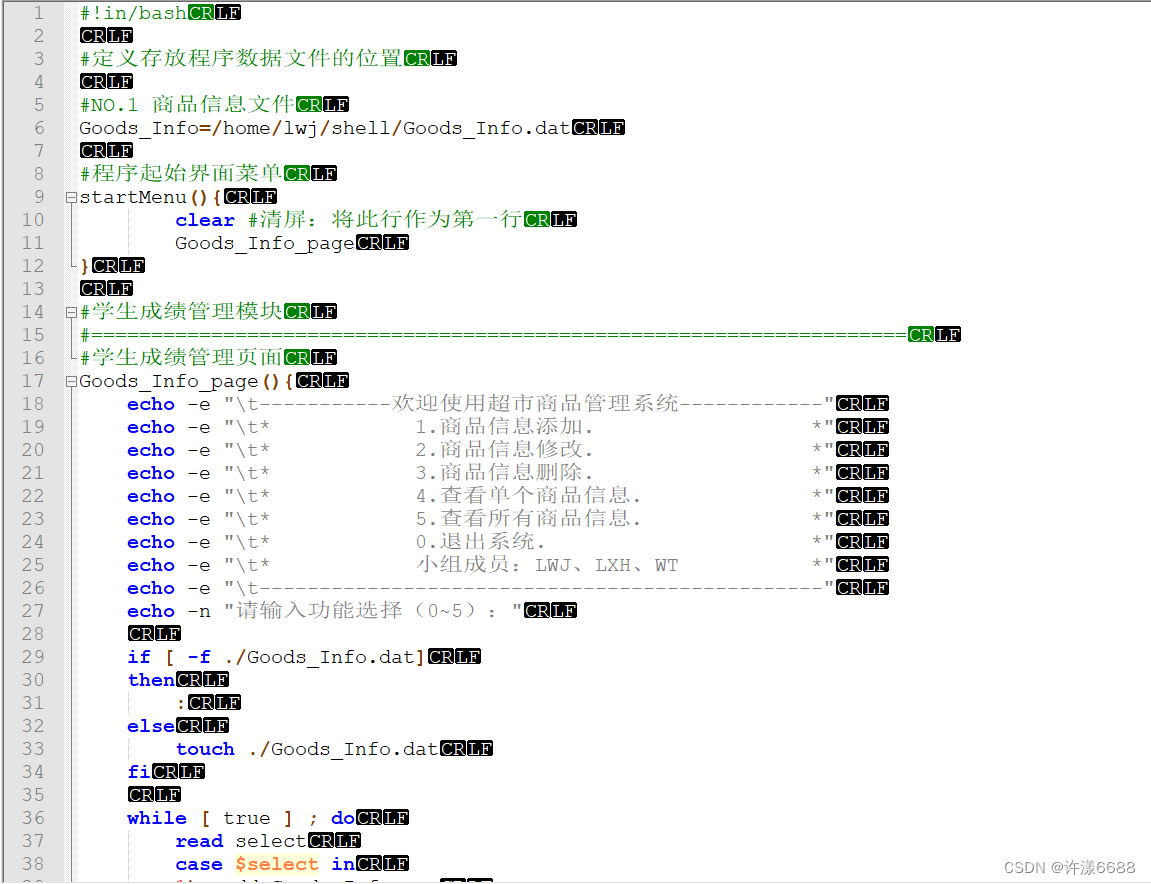Click the 'touch' command on line 33
This screenshot has width=1151, height=884.
coord(204,748)
